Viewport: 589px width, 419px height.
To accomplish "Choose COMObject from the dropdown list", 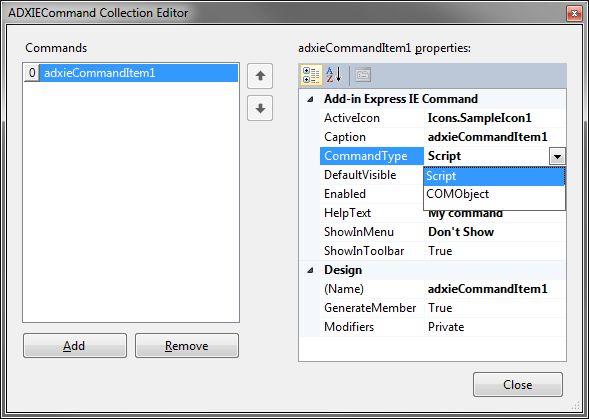I will point(494,194).
